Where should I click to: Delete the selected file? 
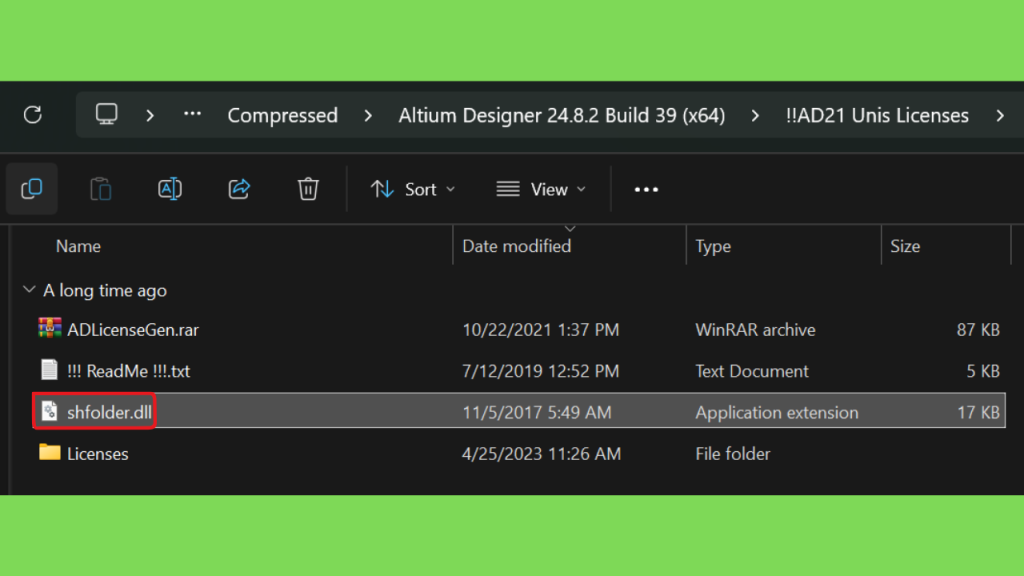(x=308, y=189)
